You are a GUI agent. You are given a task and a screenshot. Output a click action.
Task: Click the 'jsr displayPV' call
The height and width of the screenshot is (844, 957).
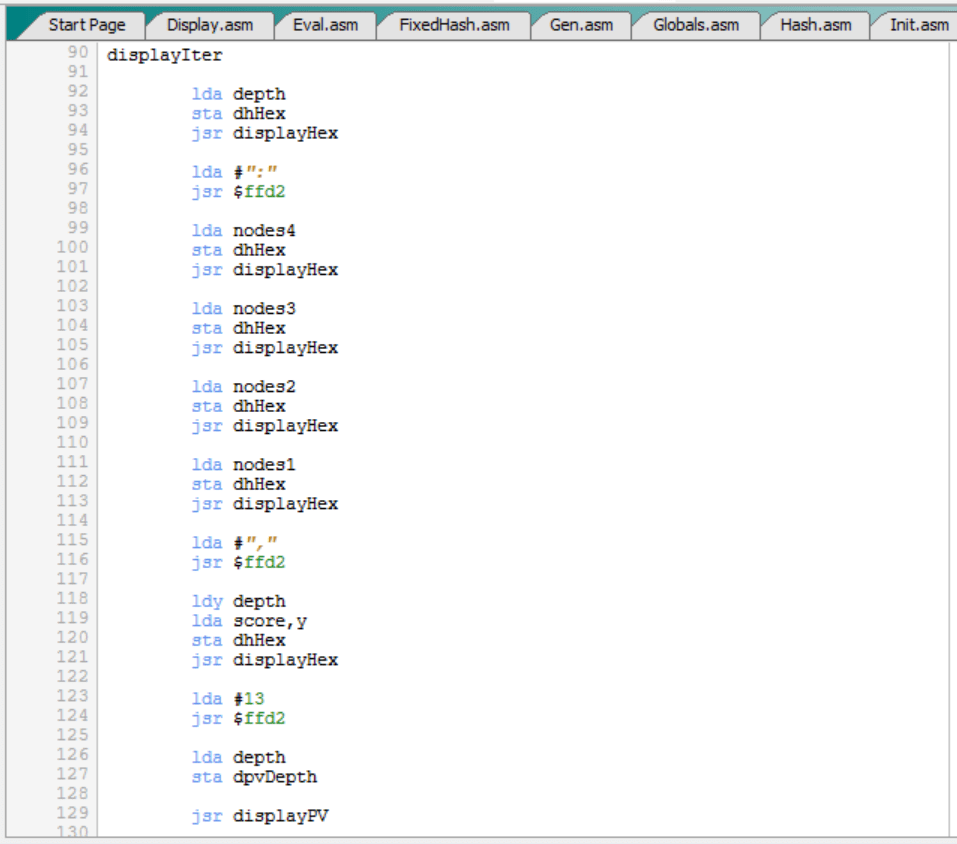(x=259, y=816)
